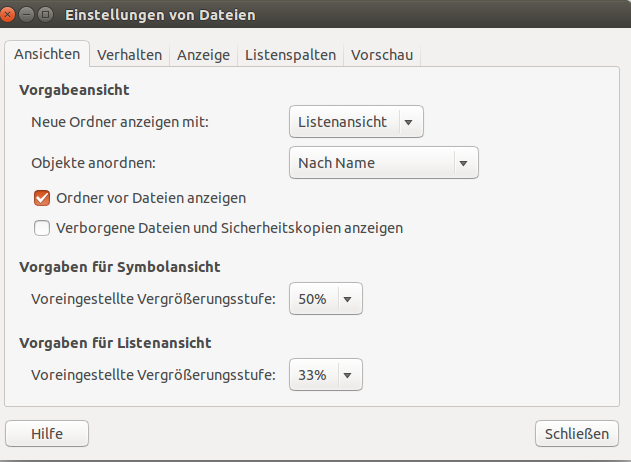Open the Objekte anordnen combo box
Image resolution: width=631 pixels, height=462 pixels.
tap(384, 163)
